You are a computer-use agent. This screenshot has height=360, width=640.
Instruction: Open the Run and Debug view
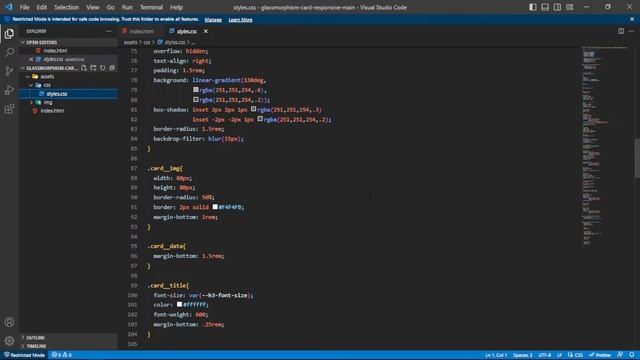pos(9,90)
